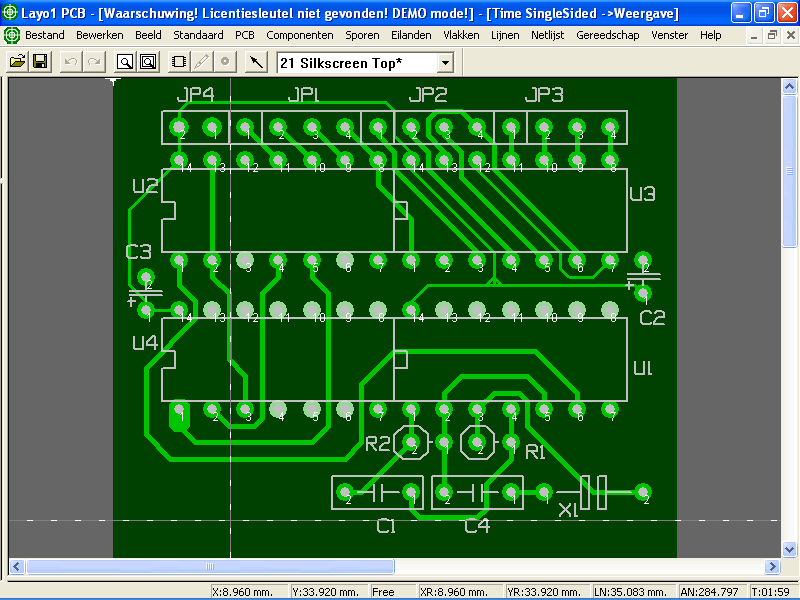Viewport: 800px width, 600px height.
Task: Open the layer selection dropdown arrow
Action: [445, 63]
